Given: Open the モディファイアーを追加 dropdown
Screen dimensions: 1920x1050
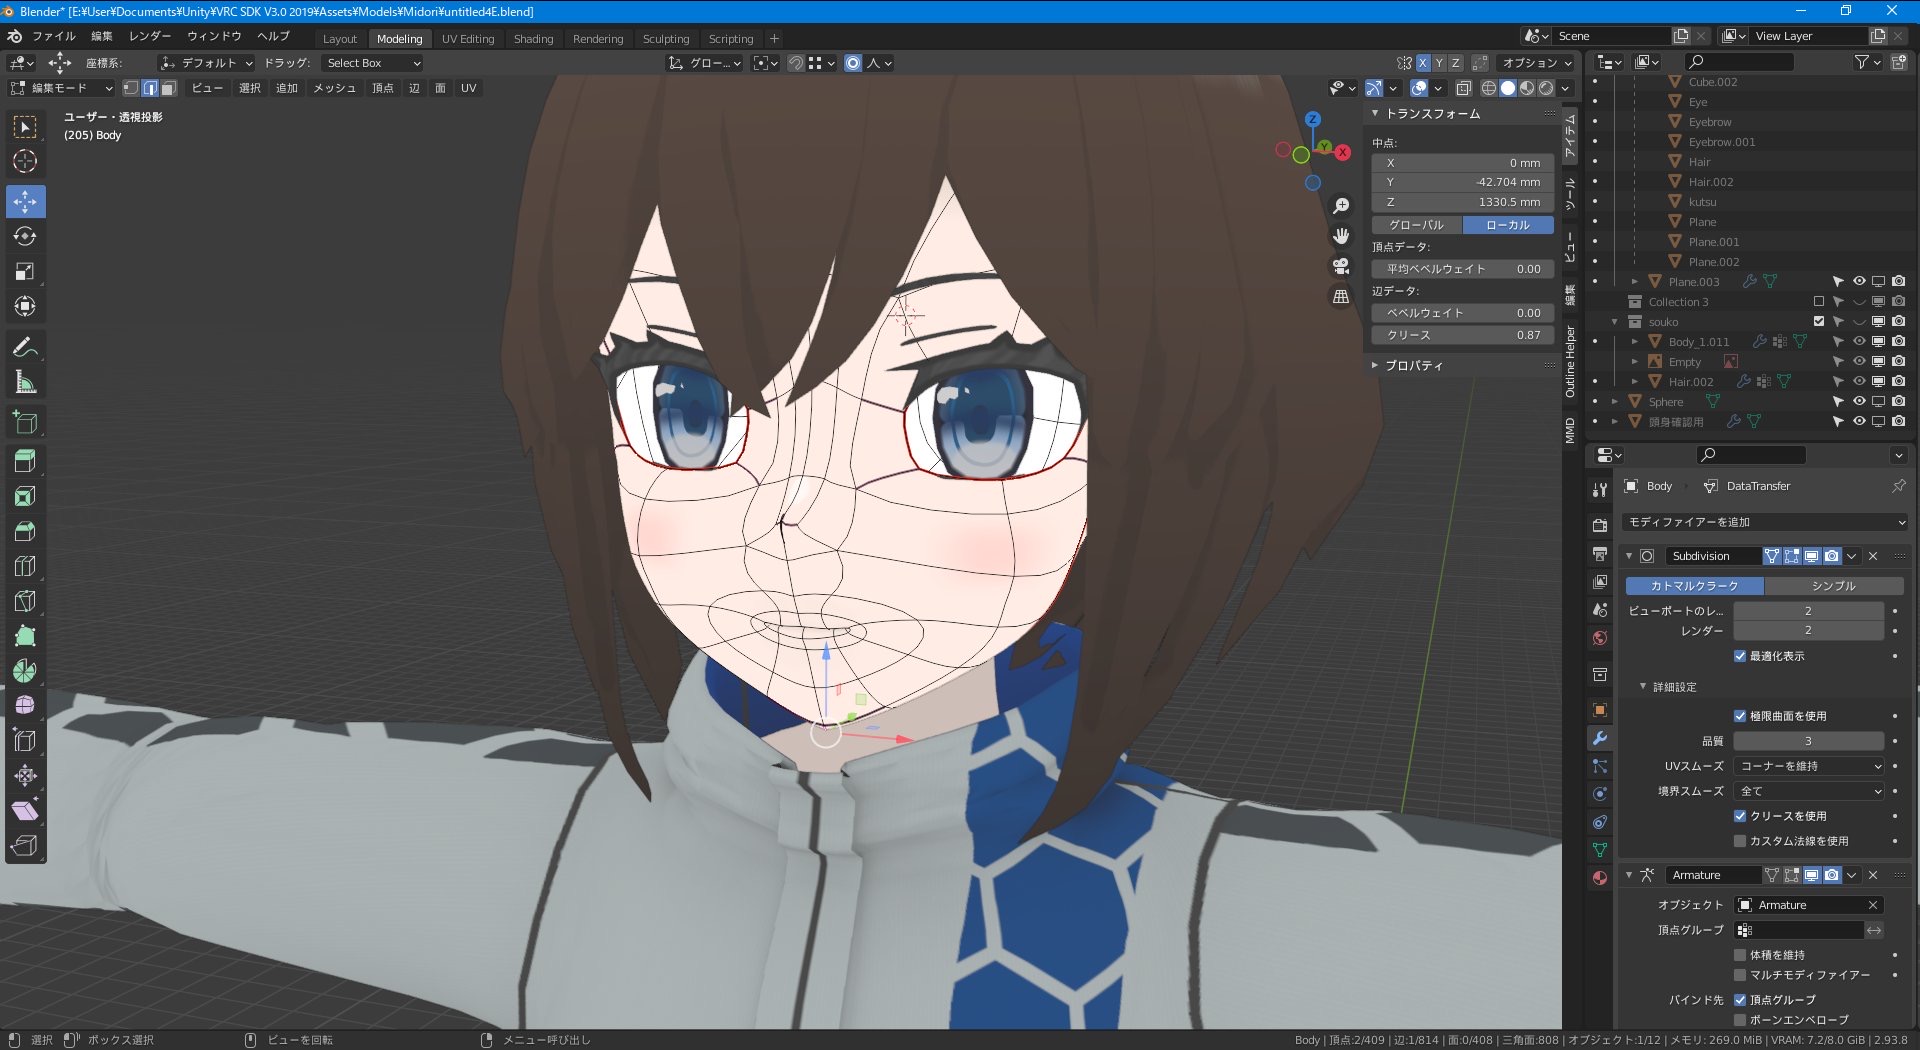Looking at the screenshot, I should point(1765,522).
